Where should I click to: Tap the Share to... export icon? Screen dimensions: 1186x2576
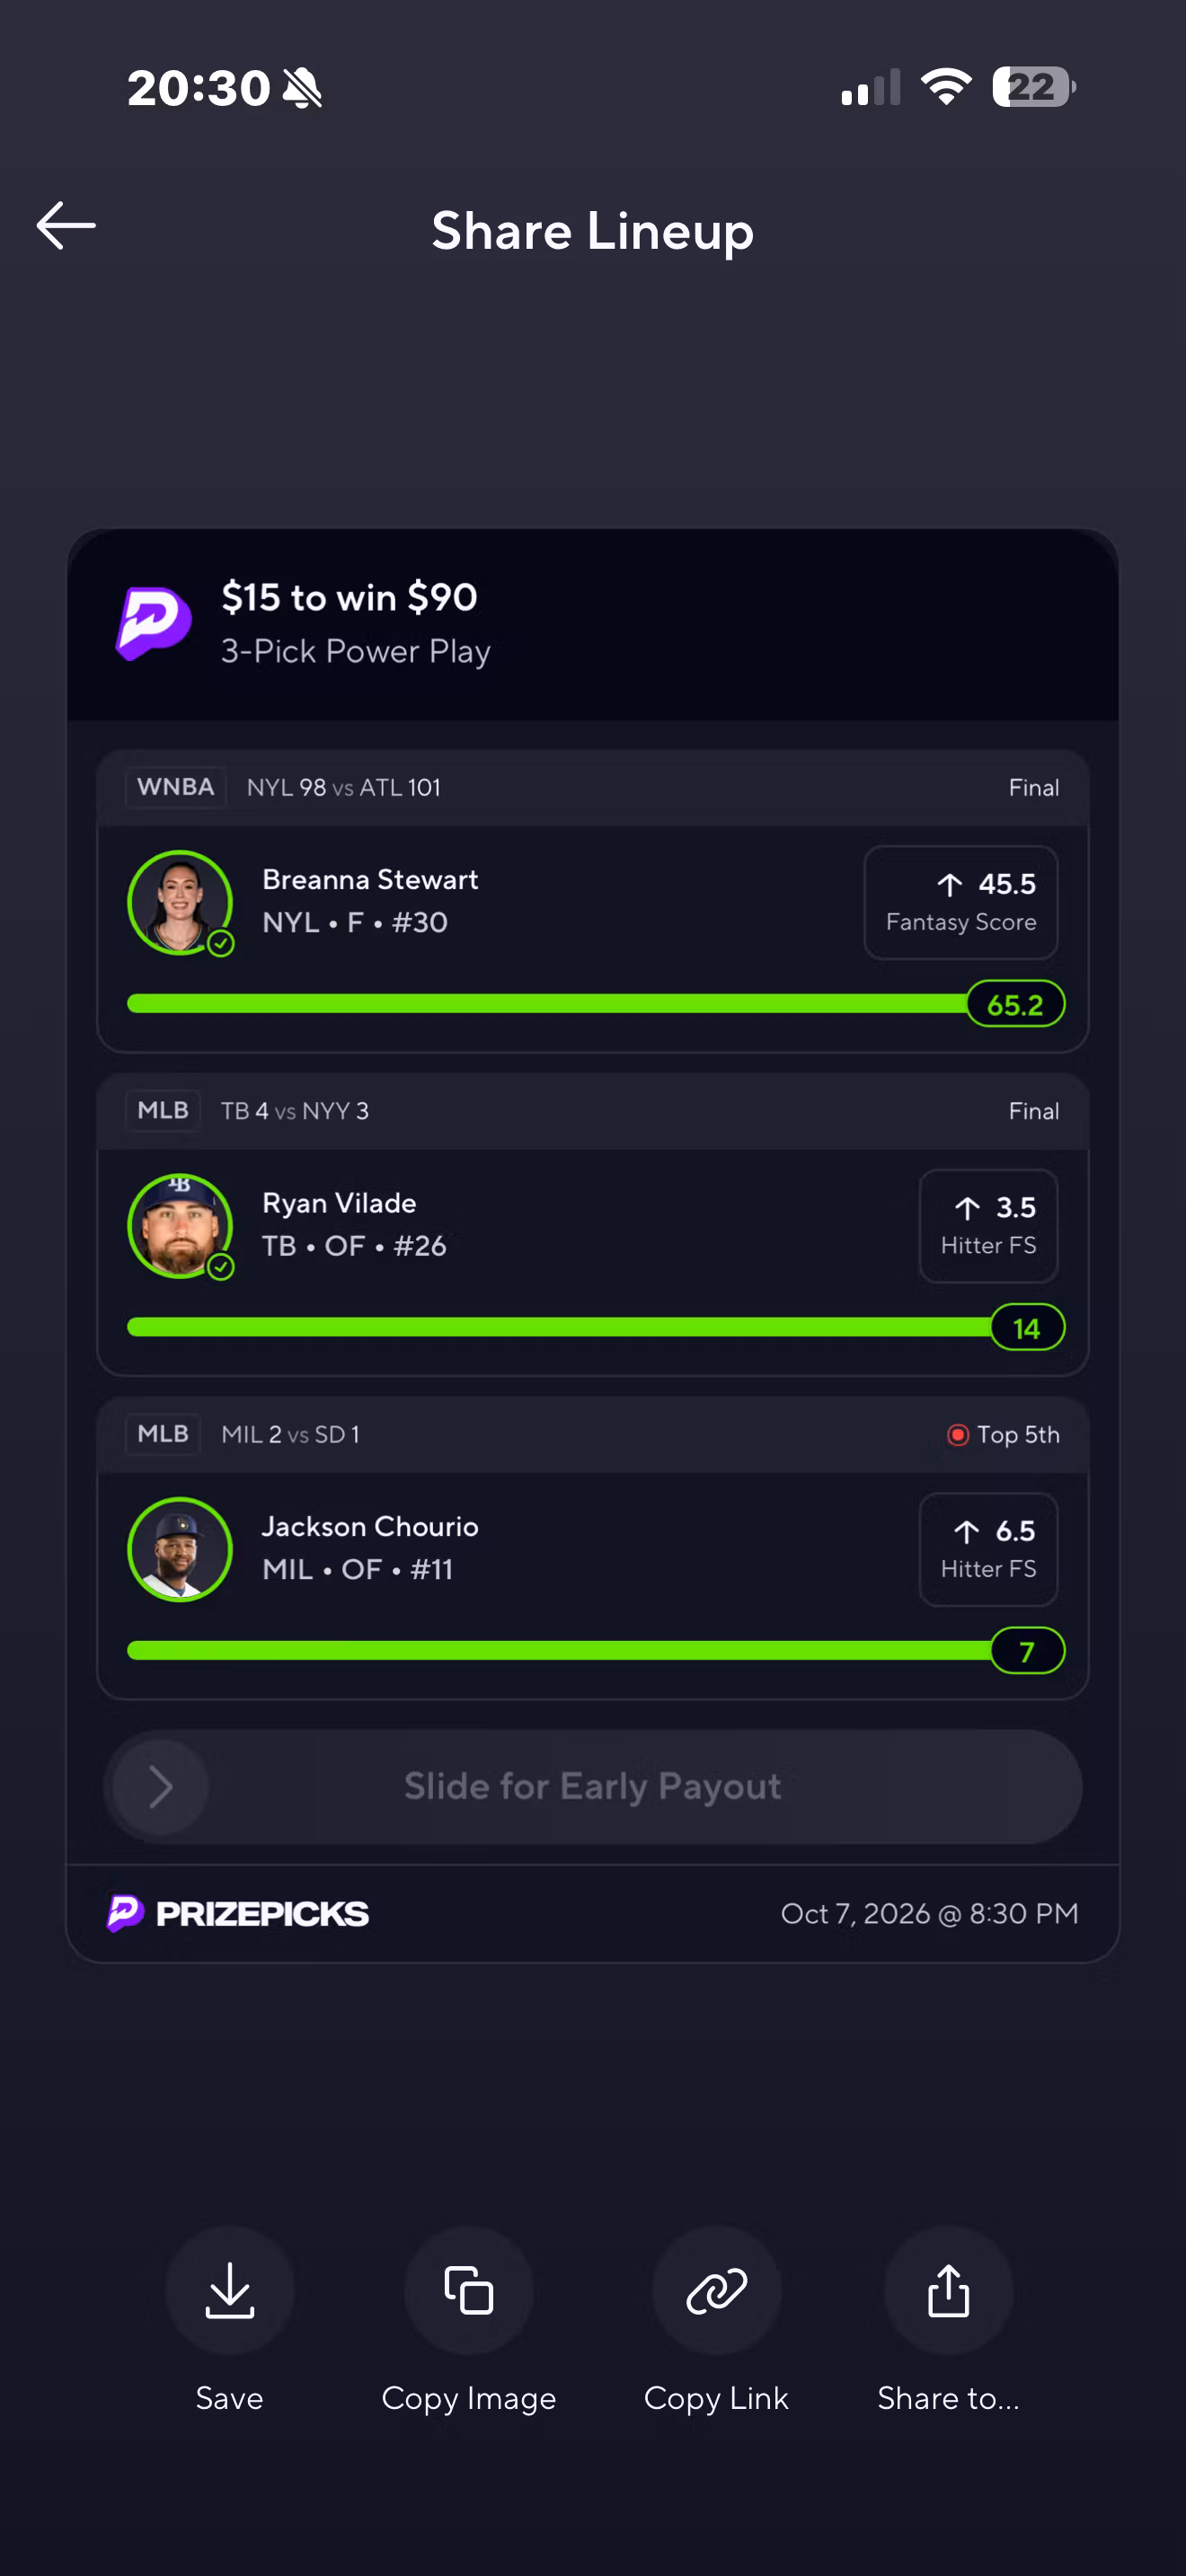click(x=949, y=2291)
